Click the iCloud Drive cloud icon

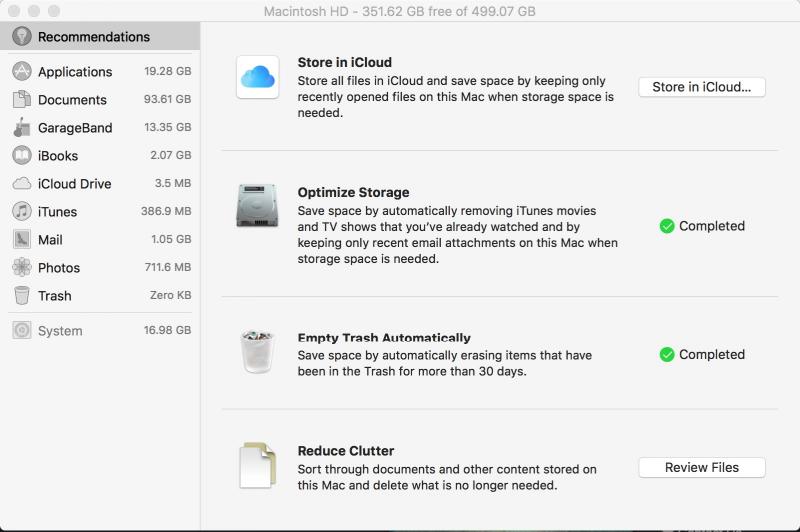coord(21,183)
